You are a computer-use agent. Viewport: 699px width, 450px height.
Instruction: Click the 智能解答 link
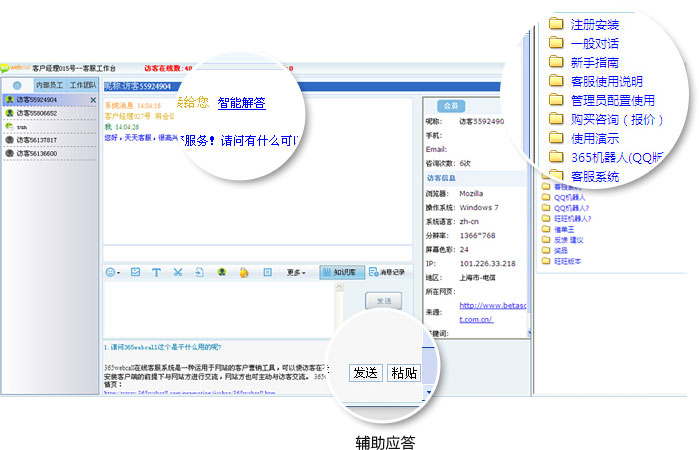tap(241, 102)
